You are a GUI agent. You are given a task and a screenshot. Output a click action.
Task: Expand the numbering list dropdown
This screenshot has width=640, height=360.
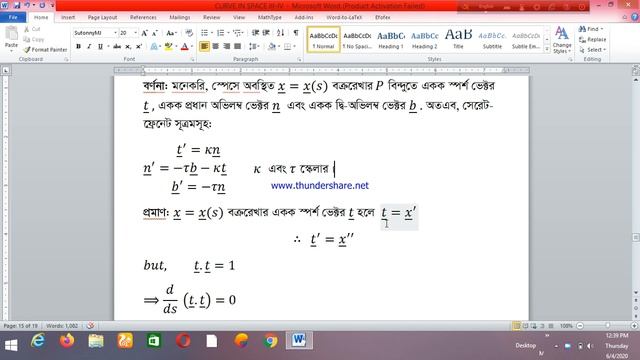click(x=228, y=33)
